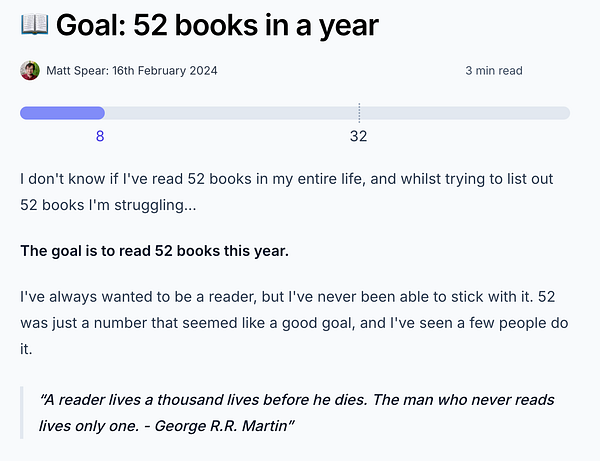Click the trailing 'it.' line of text
Image resolution: width=600 pixels, height=461 pixels.
(x=26, y=349)
